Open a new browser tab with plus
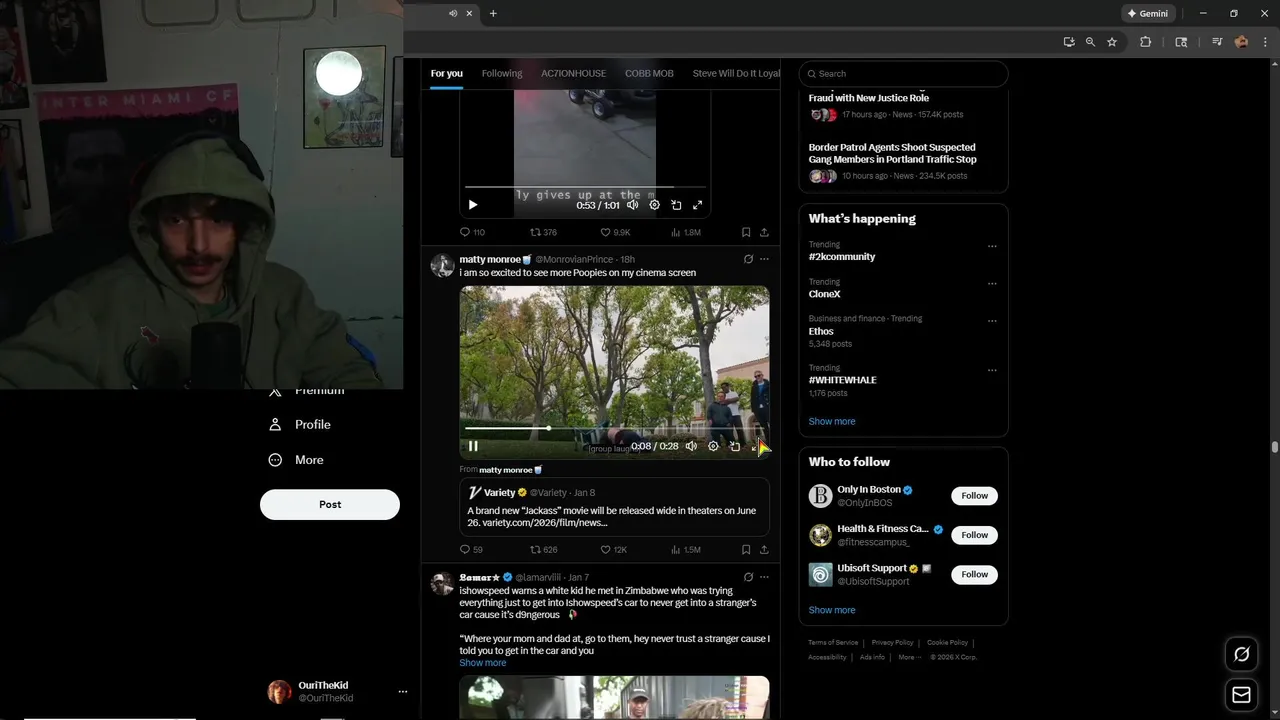This screenshot has width=1280, height=720. pyautogui.click(x=493, y=13)
